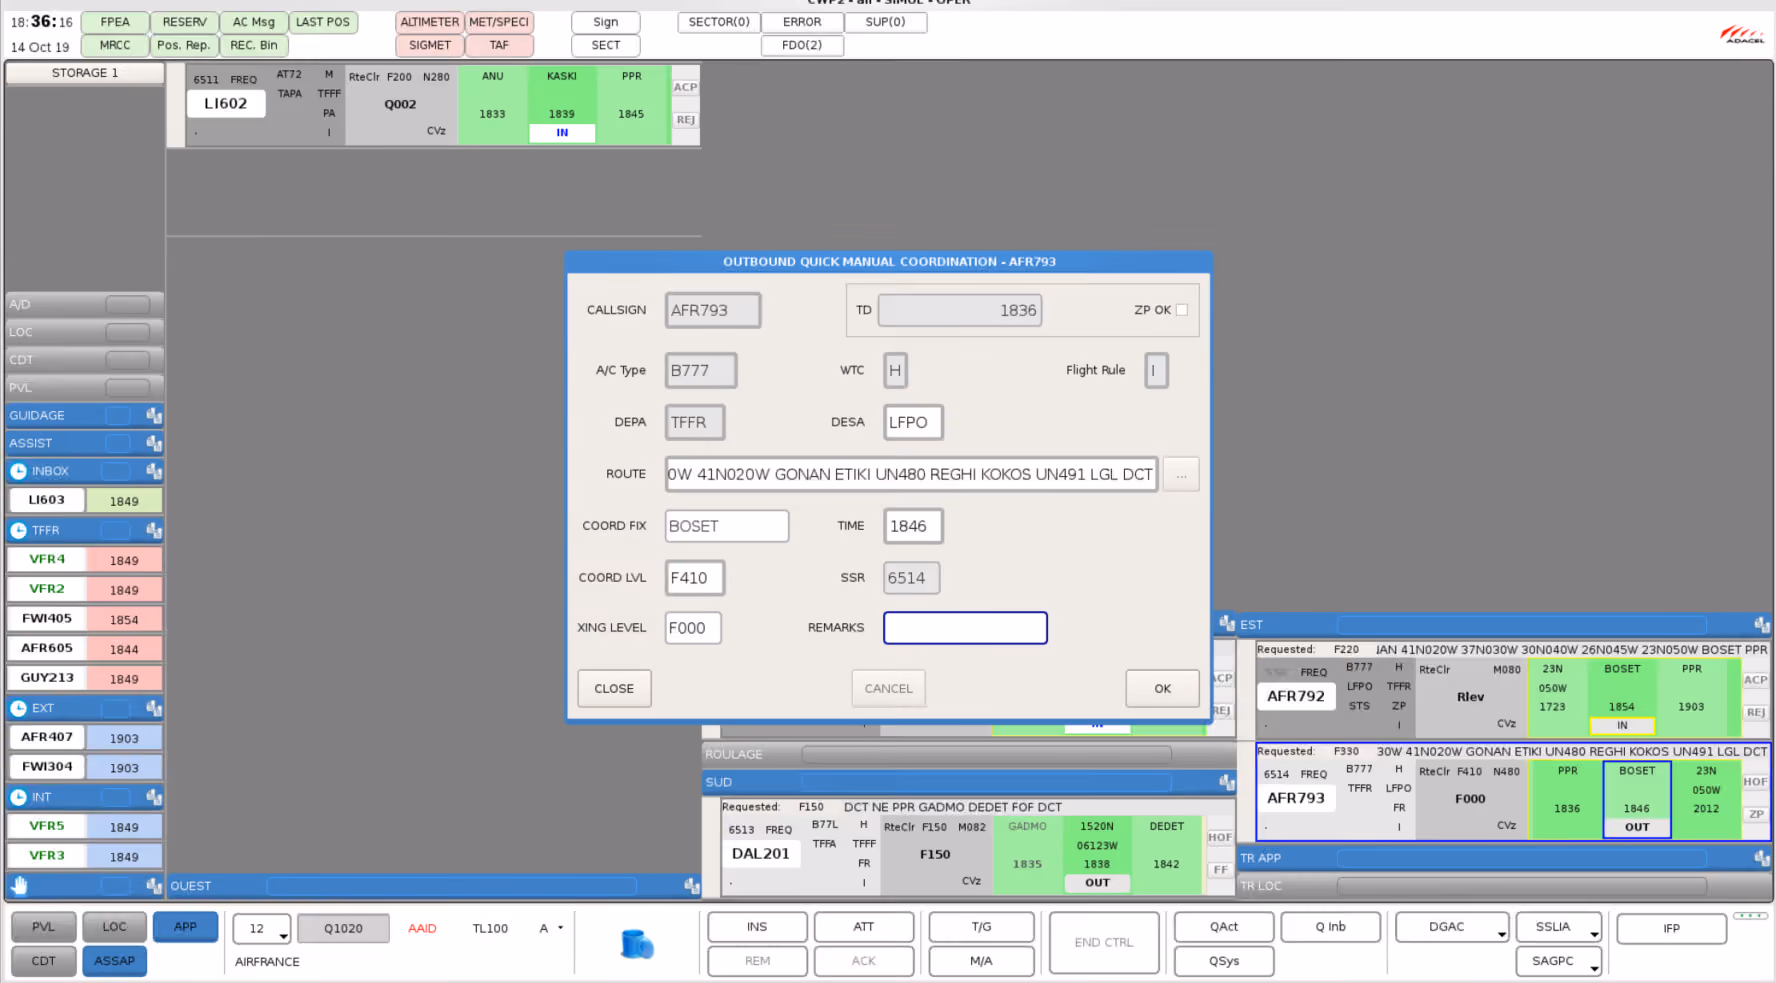Click the strip stack icon on SUD bar
Viewport: 1776px width, 983px height.
tap(1227, 782)
